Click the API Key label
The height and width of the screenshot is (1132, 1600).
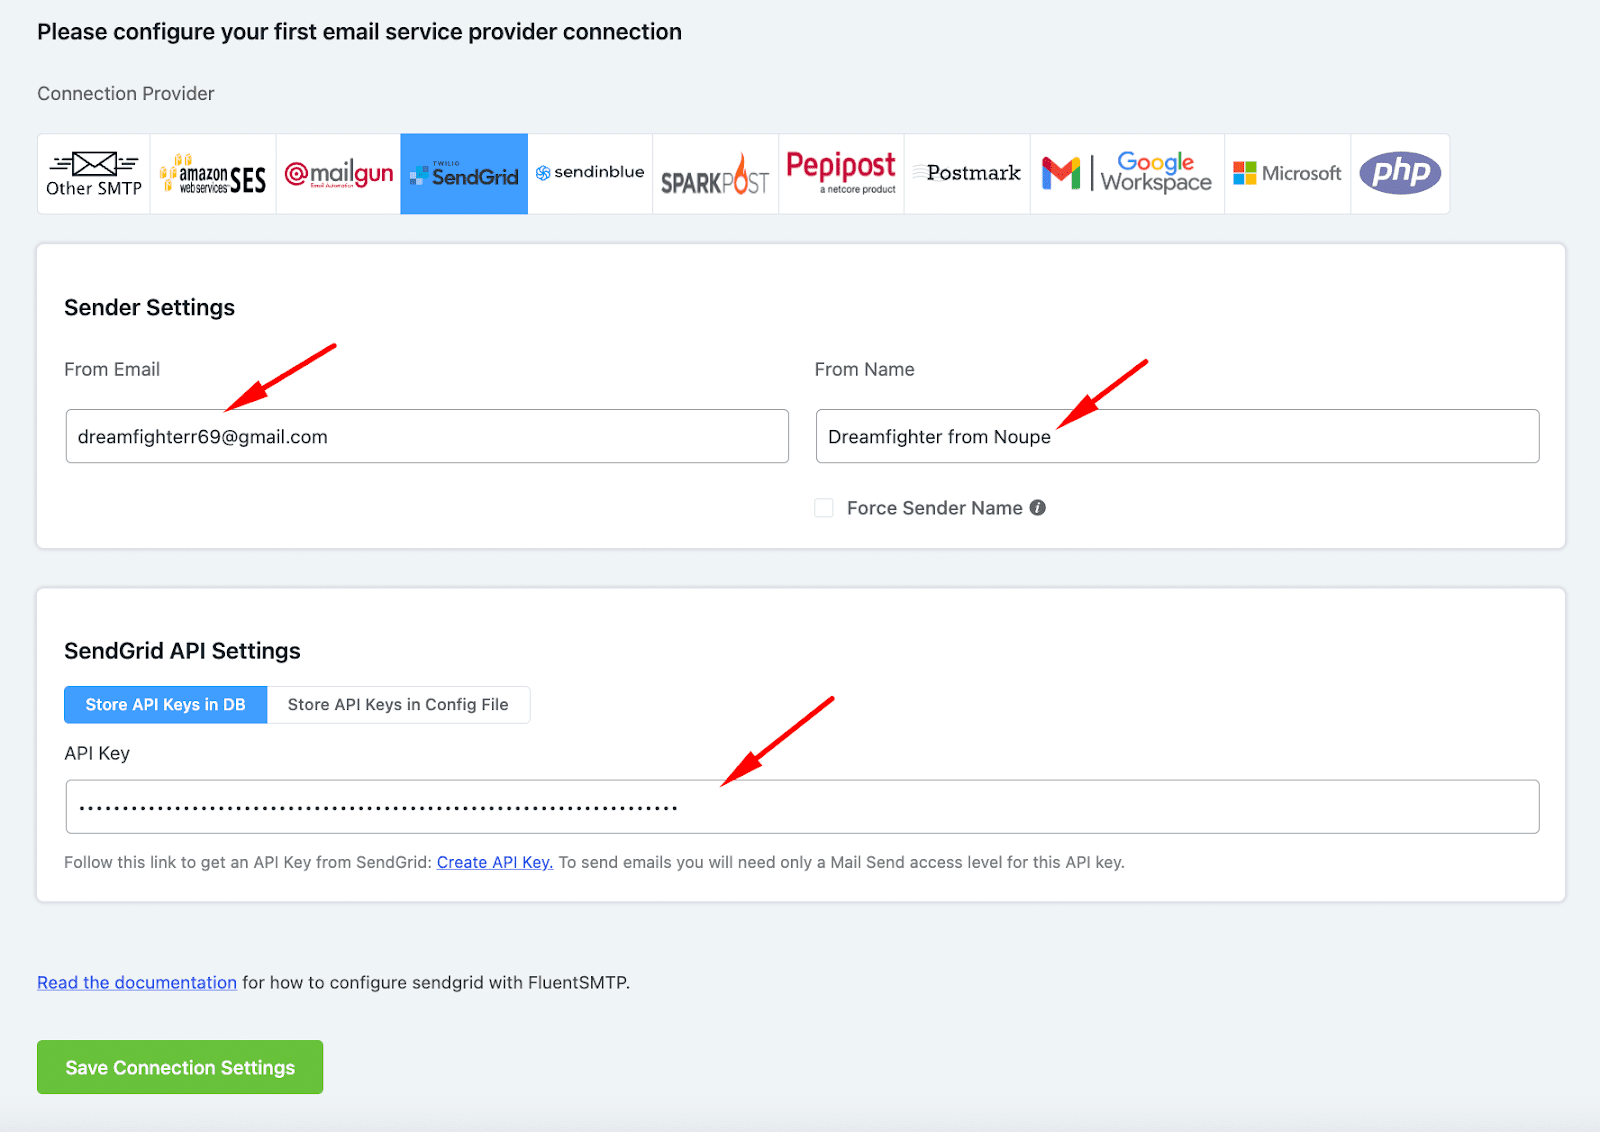(x=97, y=753)
